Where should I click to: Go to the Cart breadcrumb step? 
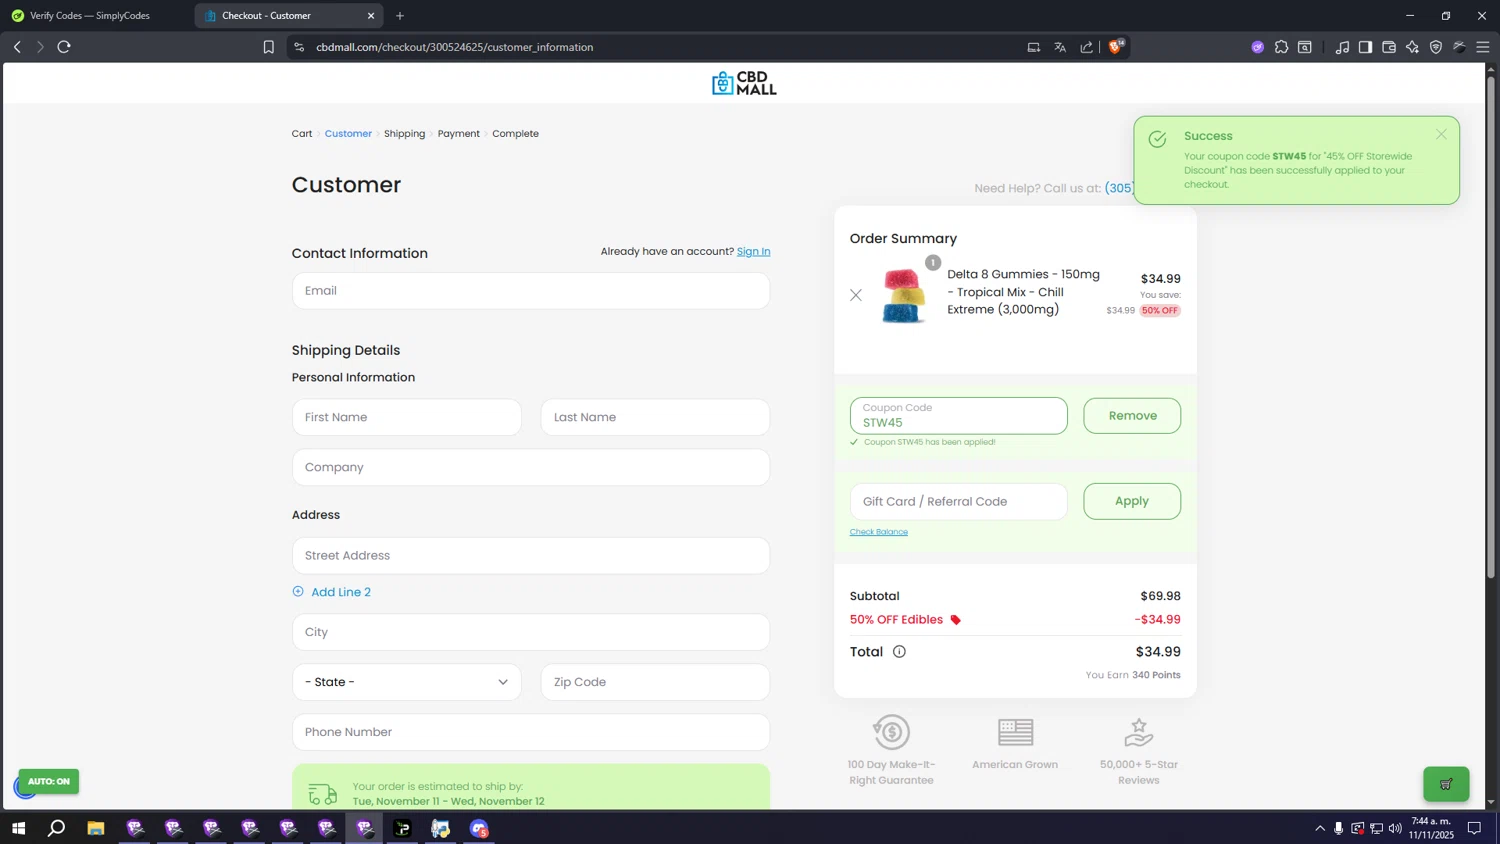point(302,133)
